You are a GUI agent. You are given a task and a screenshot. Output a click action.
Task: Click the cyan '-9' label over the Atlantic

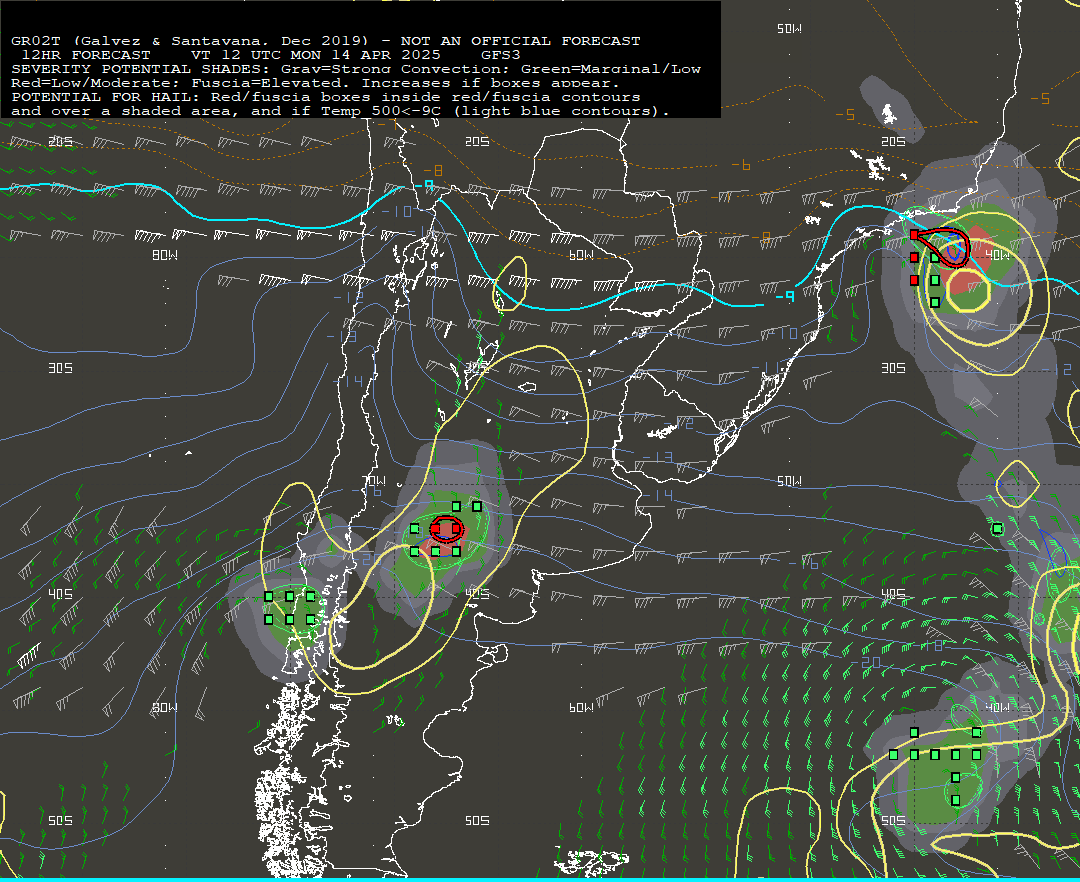pyautogui.click(x=785, y=297)
